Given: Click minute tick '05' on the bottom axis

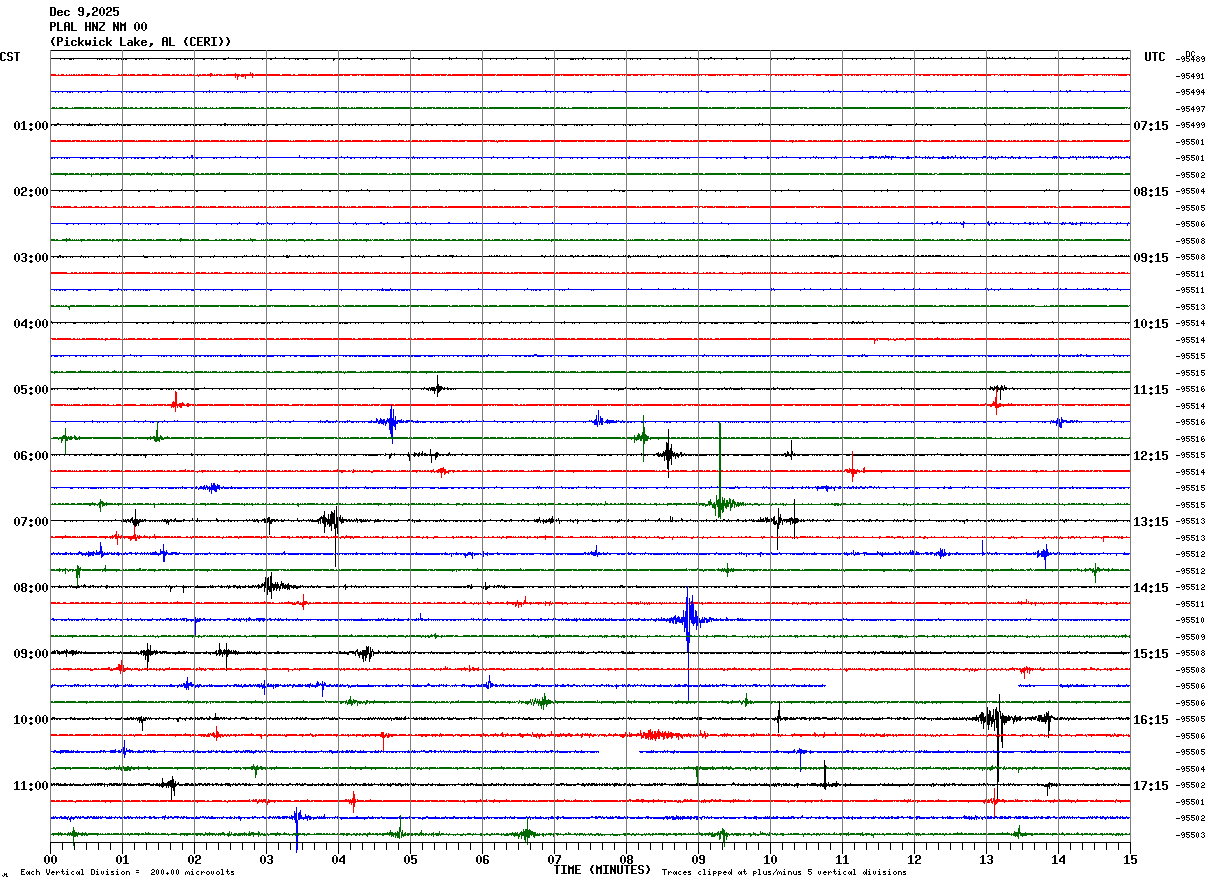Looking at the screenshot, I should click(410, 859).
